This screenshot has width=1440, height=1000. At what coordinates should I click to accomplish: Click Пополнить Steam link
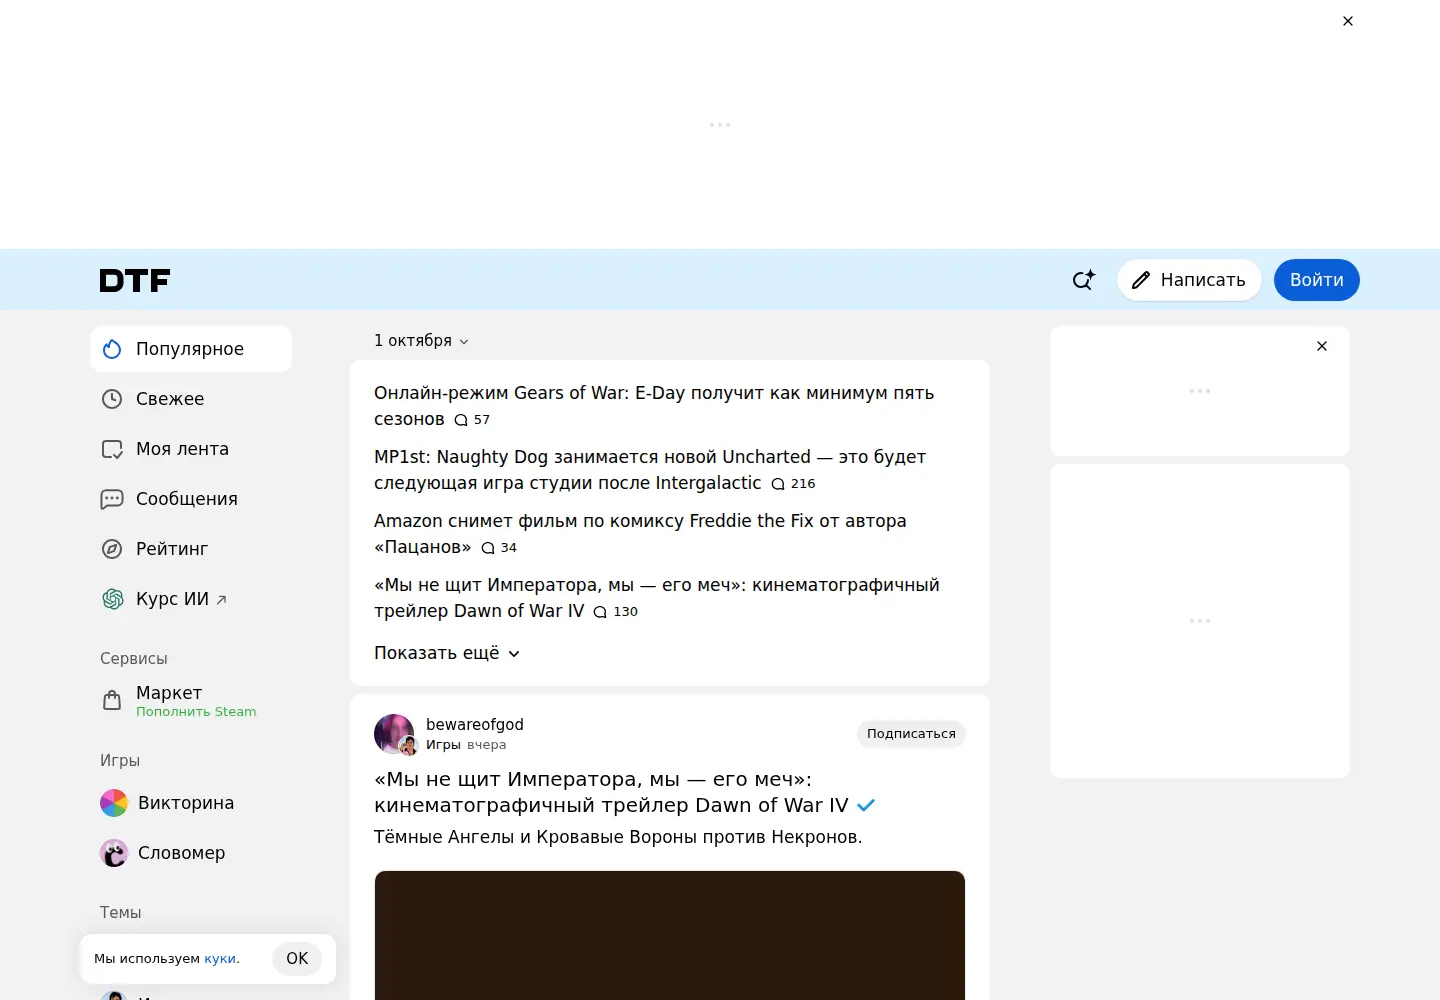(196, 712)
